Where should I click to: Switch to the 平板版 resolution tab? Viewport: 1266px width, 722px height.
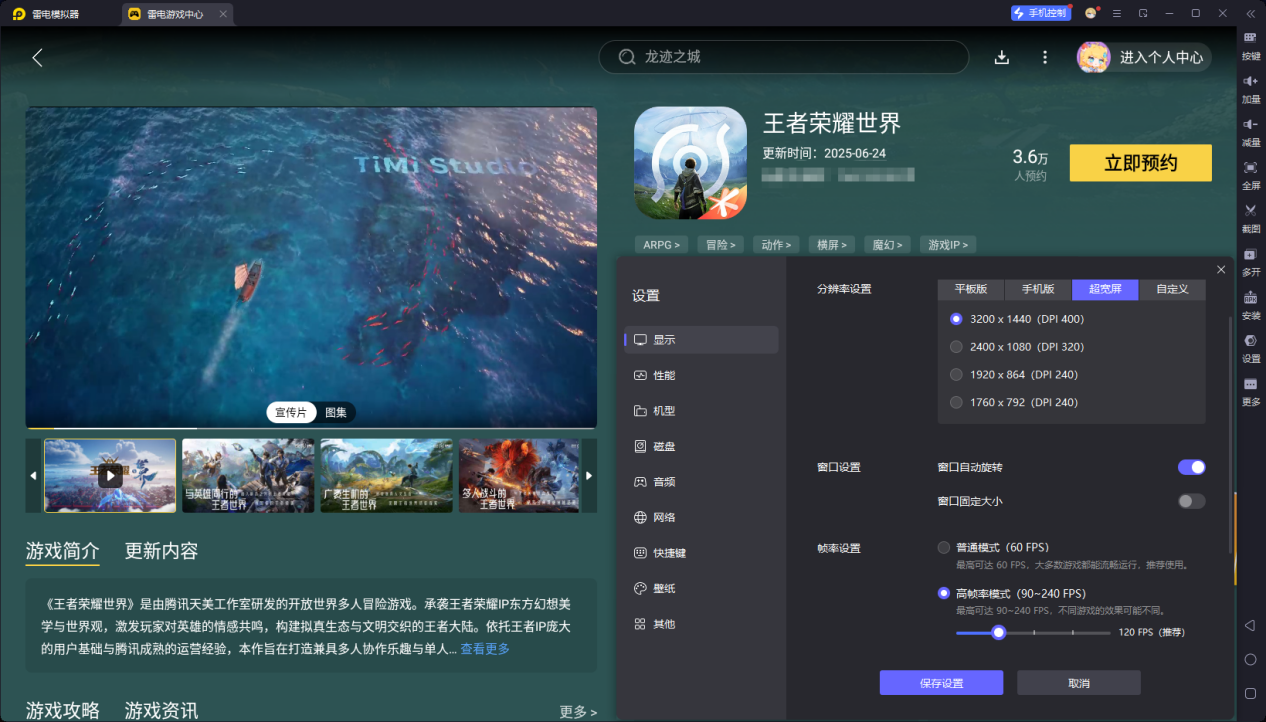(x=970, y=289)
